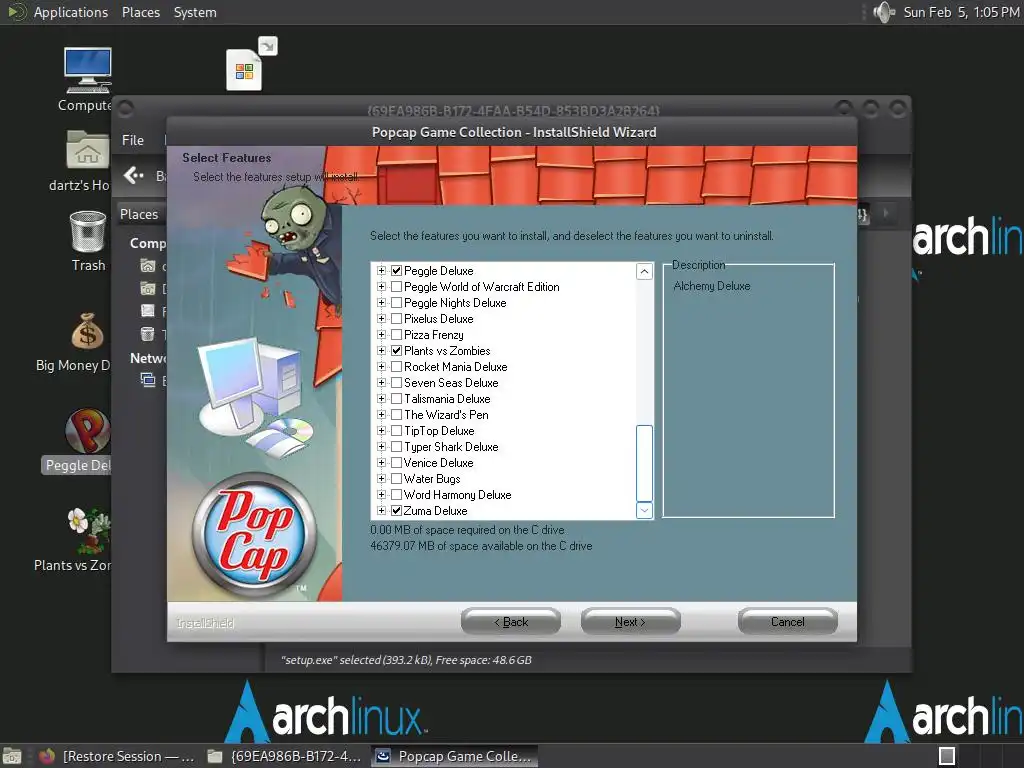Image resolution: width=1024 pixels, height=768 pixels.
Task: Select the Venice Deluxe feature label
Action: tap(438, 462)
